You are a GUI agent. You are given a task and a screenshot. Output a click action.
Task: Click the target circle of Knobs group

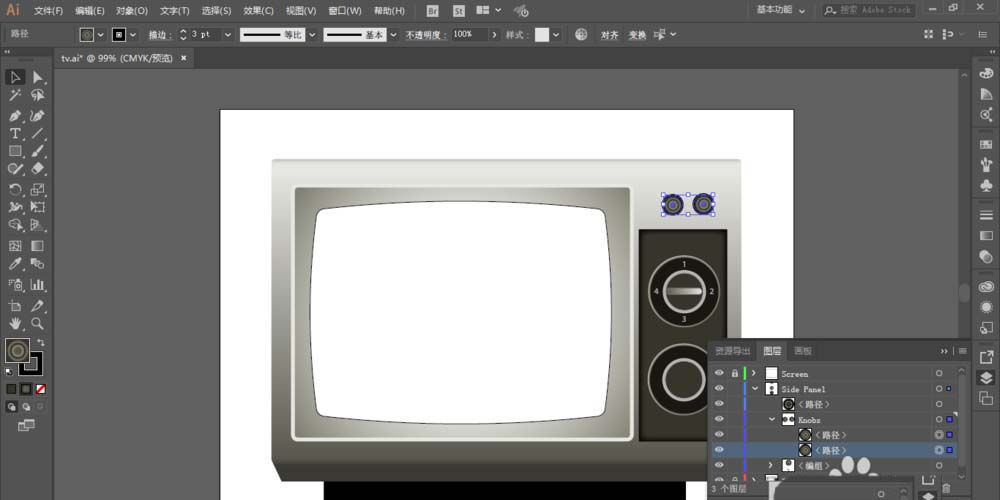pyautogui.click(x=939, y=419)
